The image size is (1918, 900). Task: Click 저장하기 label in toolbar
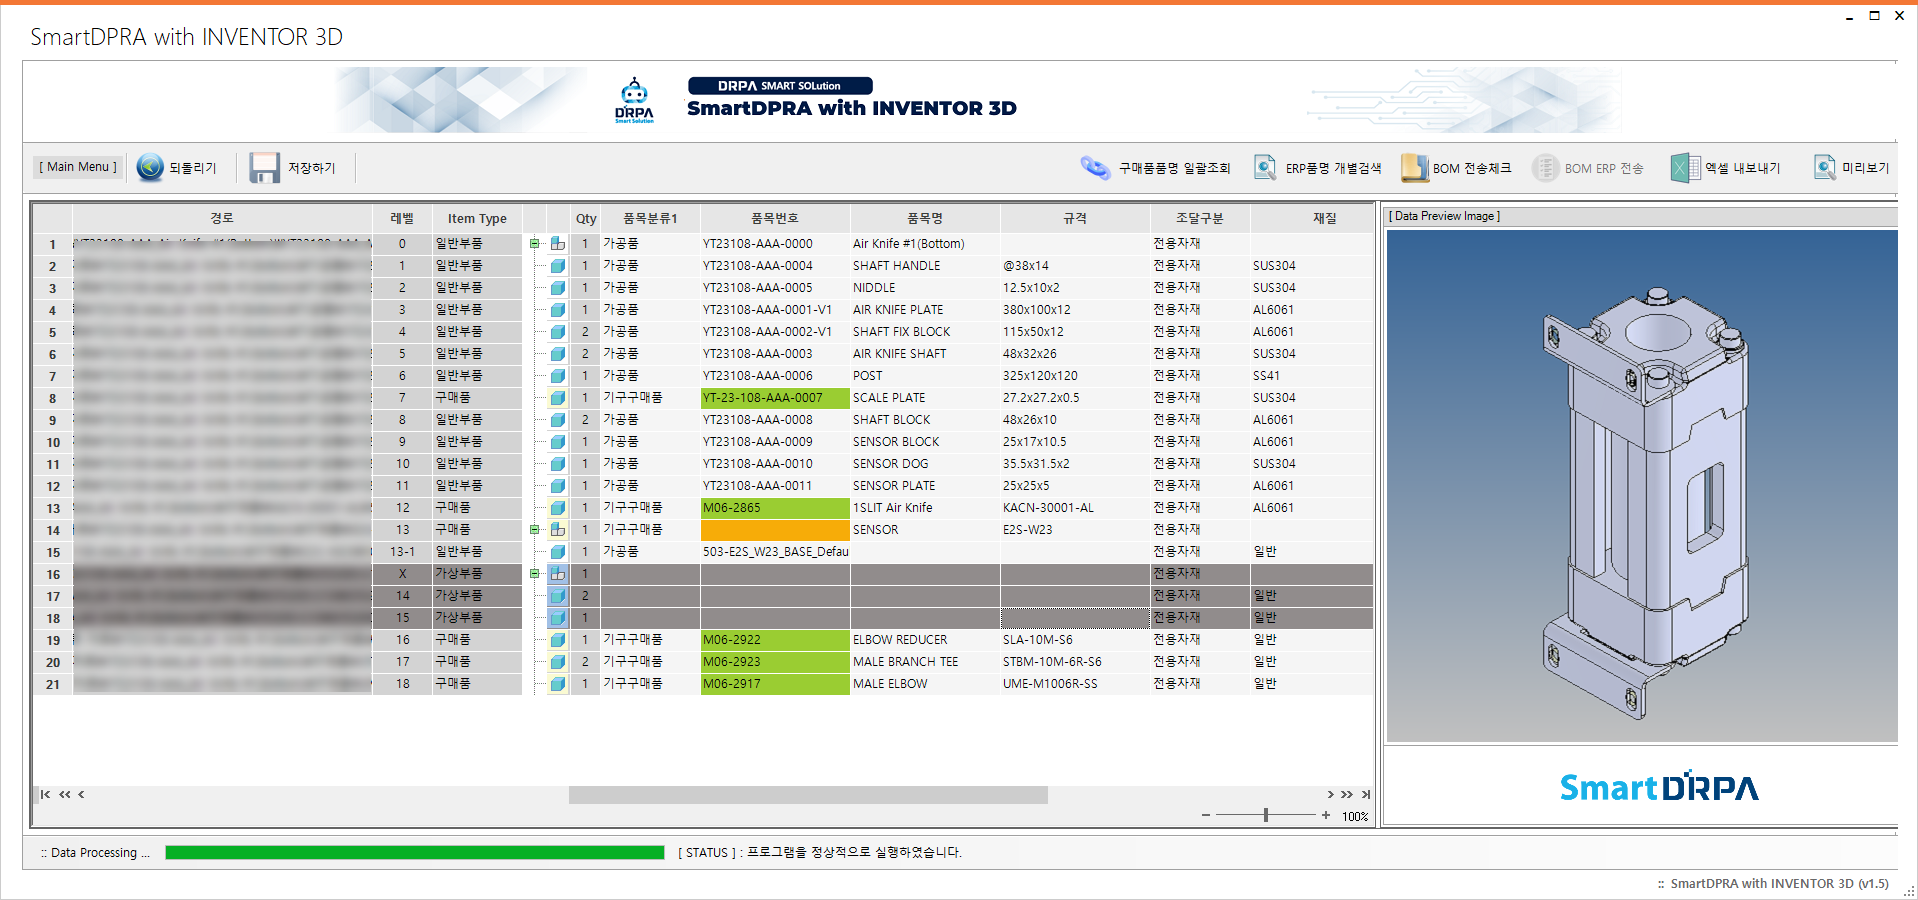[312, 168]
